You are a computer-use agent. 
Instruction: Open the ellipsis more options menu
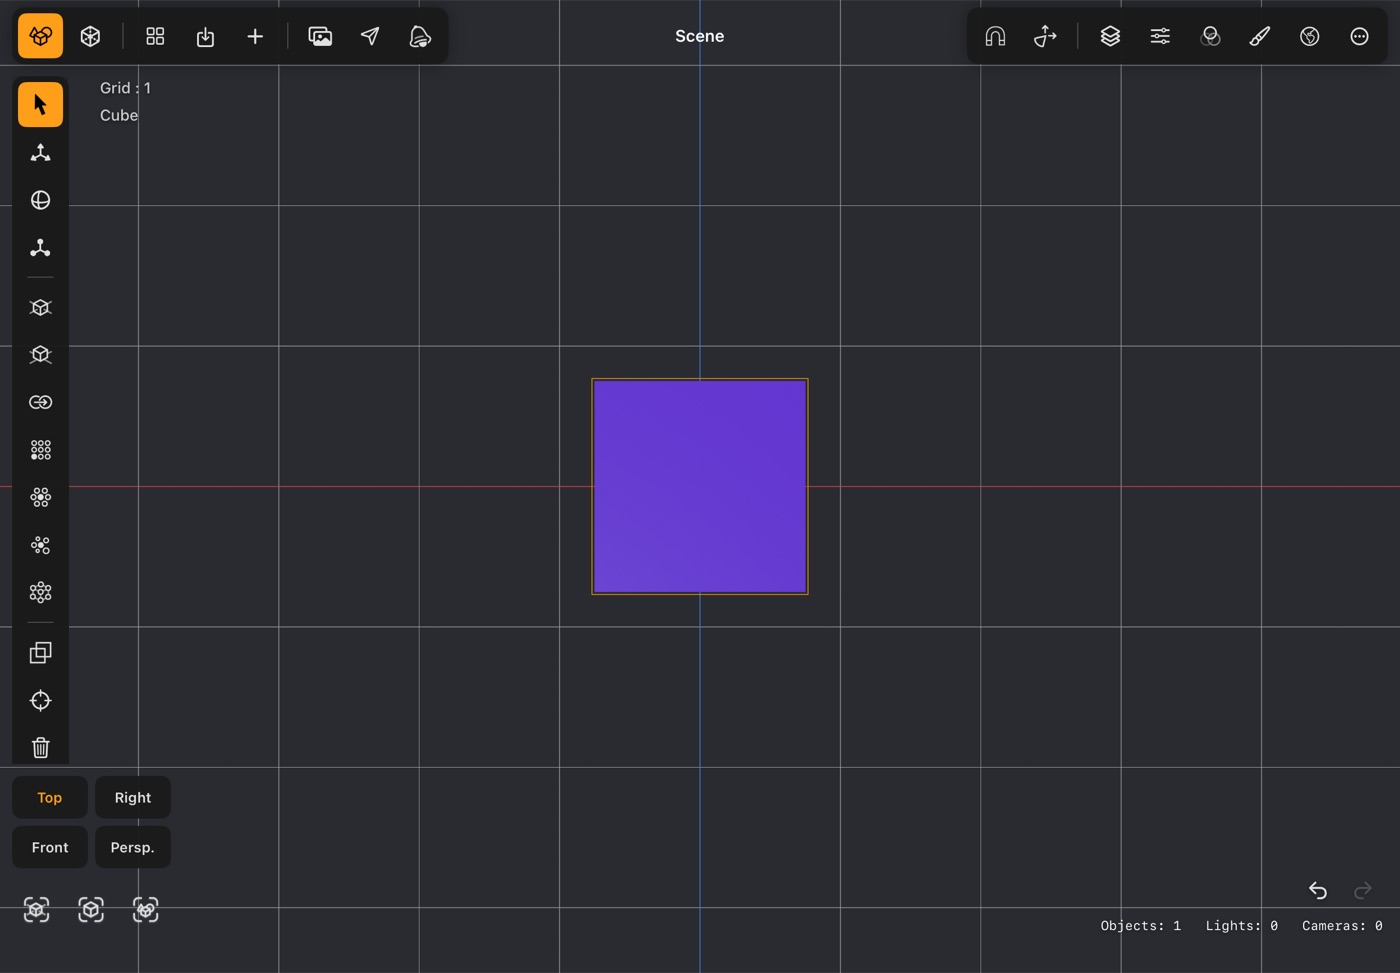tap(1359, 36)
